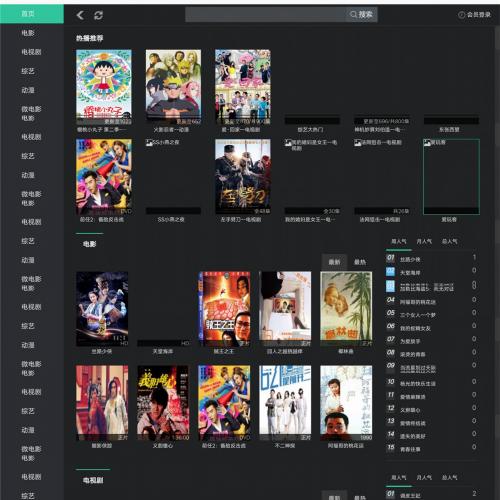The height and width of the screenshot is (500, 500).
Task: Click the 电影 section heading
Action: (89, 244)
